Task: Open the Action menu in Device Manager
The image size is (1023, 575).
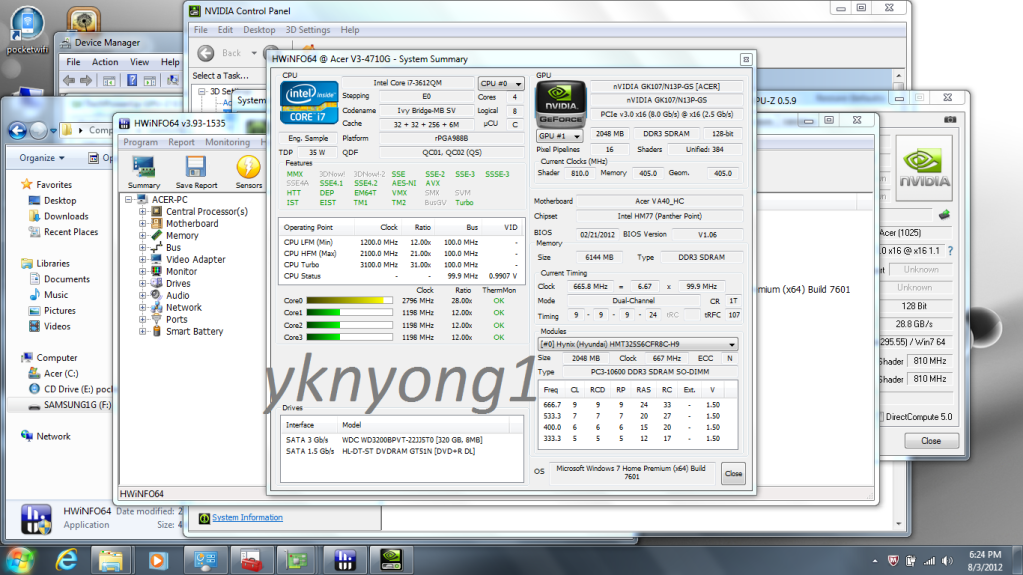Action: tap(105, 62)
